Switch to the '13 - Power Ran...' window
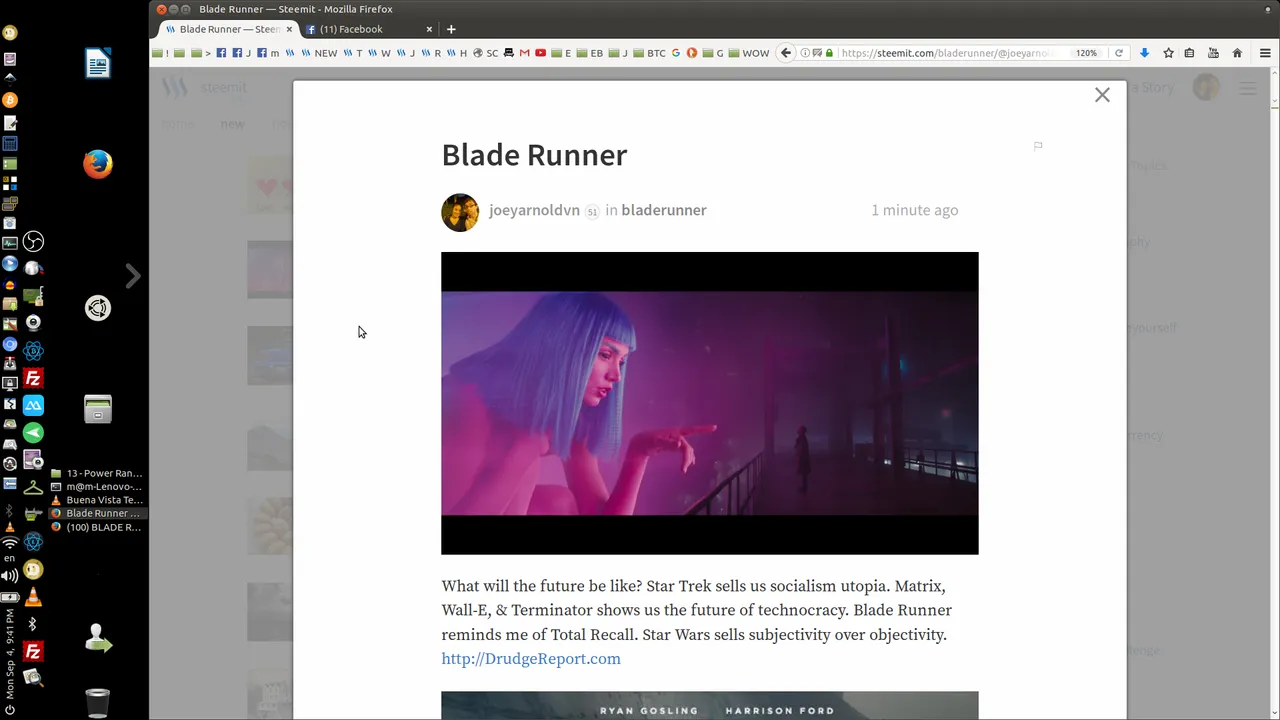1280x720 pixels. tap(96, 473)
